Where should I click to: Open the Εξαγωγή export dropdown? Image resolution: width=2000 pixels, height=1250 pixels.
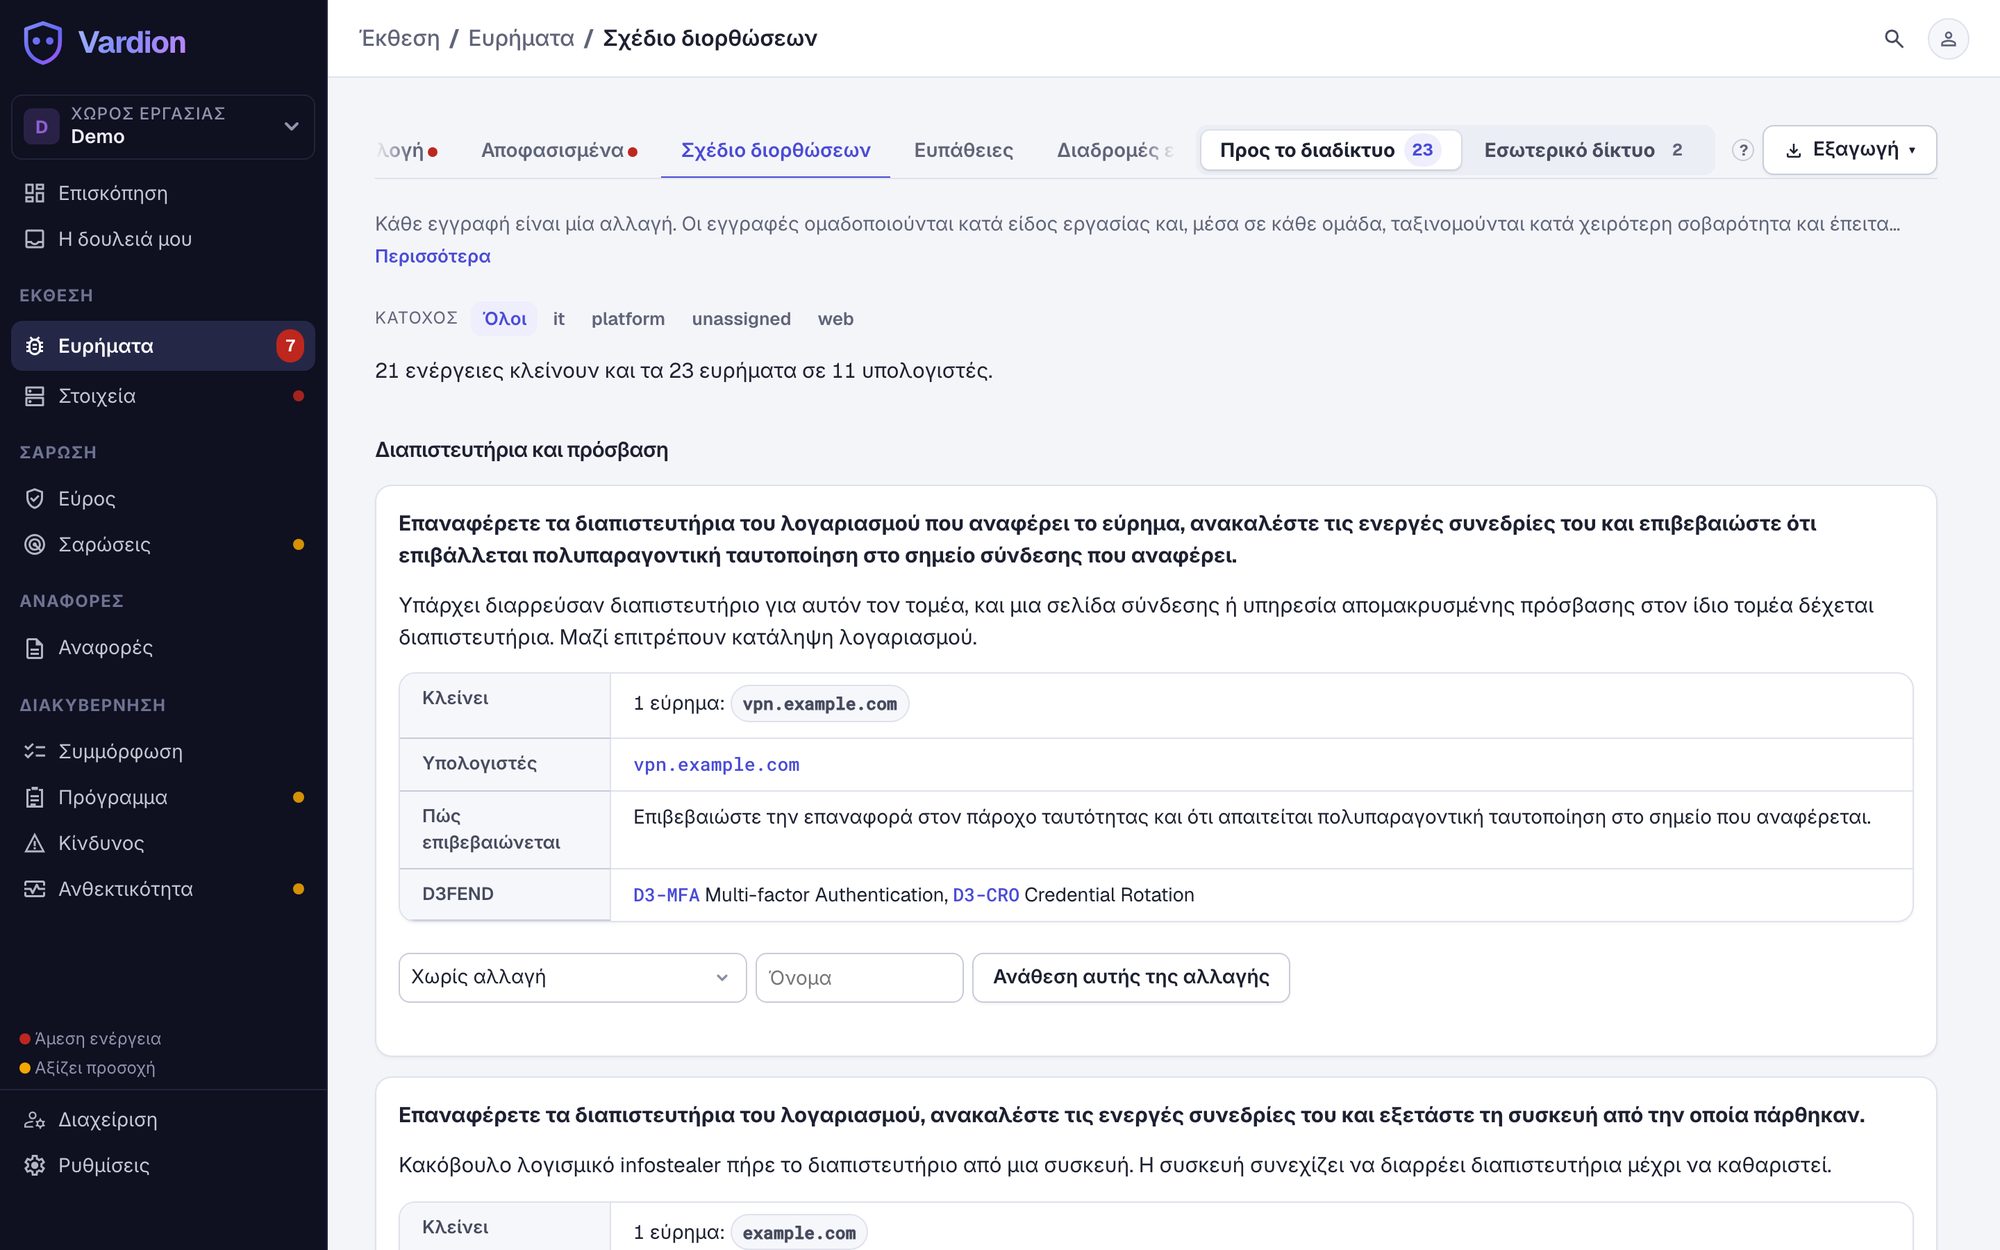pos(1850,150)
